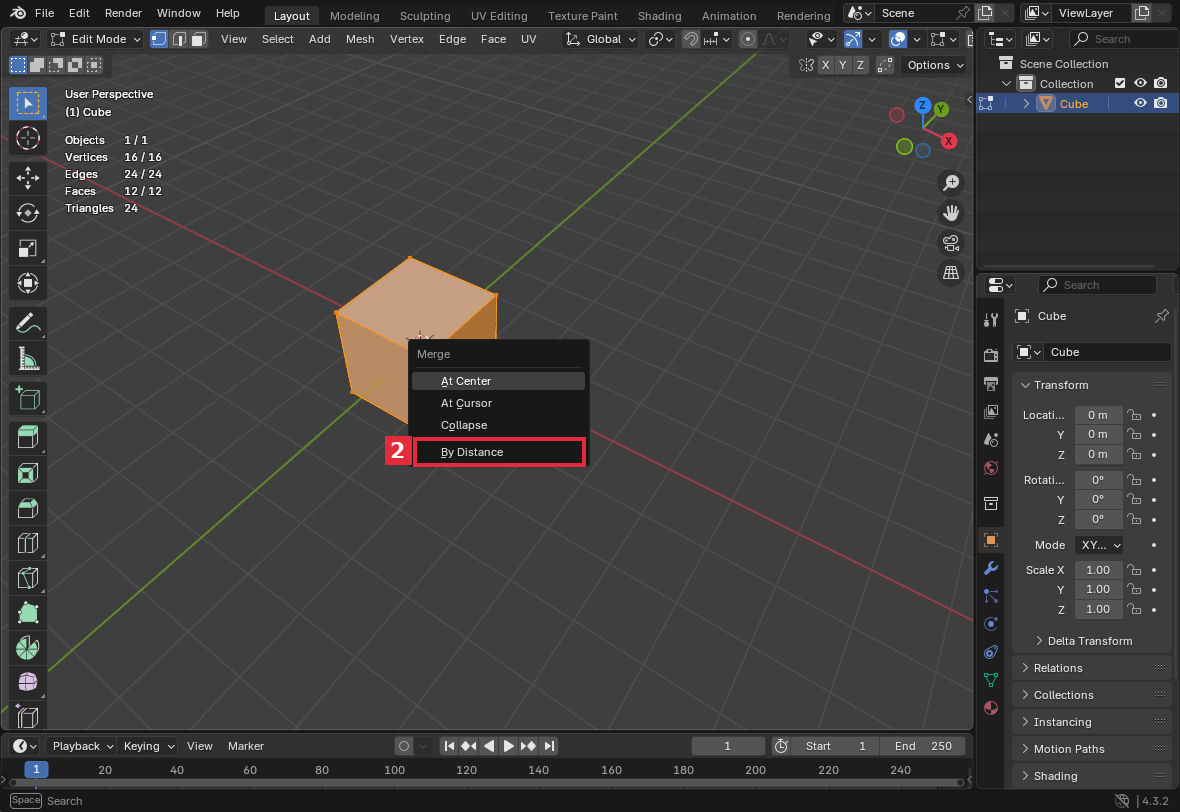Click the End frame 250 field
Screen dimensions: 1180x812
(x=923, y=747)
